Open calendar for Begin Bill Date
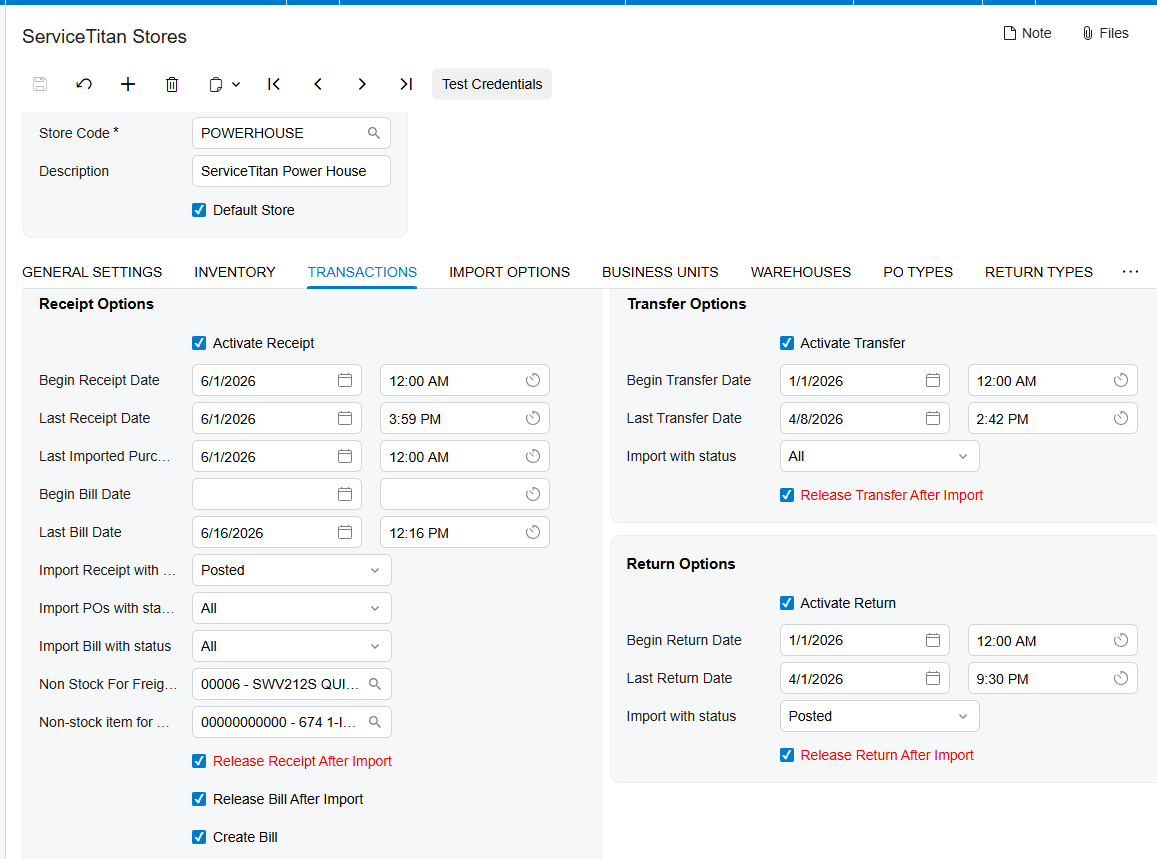Viewport: 1157px width, 859px height. 345,494
